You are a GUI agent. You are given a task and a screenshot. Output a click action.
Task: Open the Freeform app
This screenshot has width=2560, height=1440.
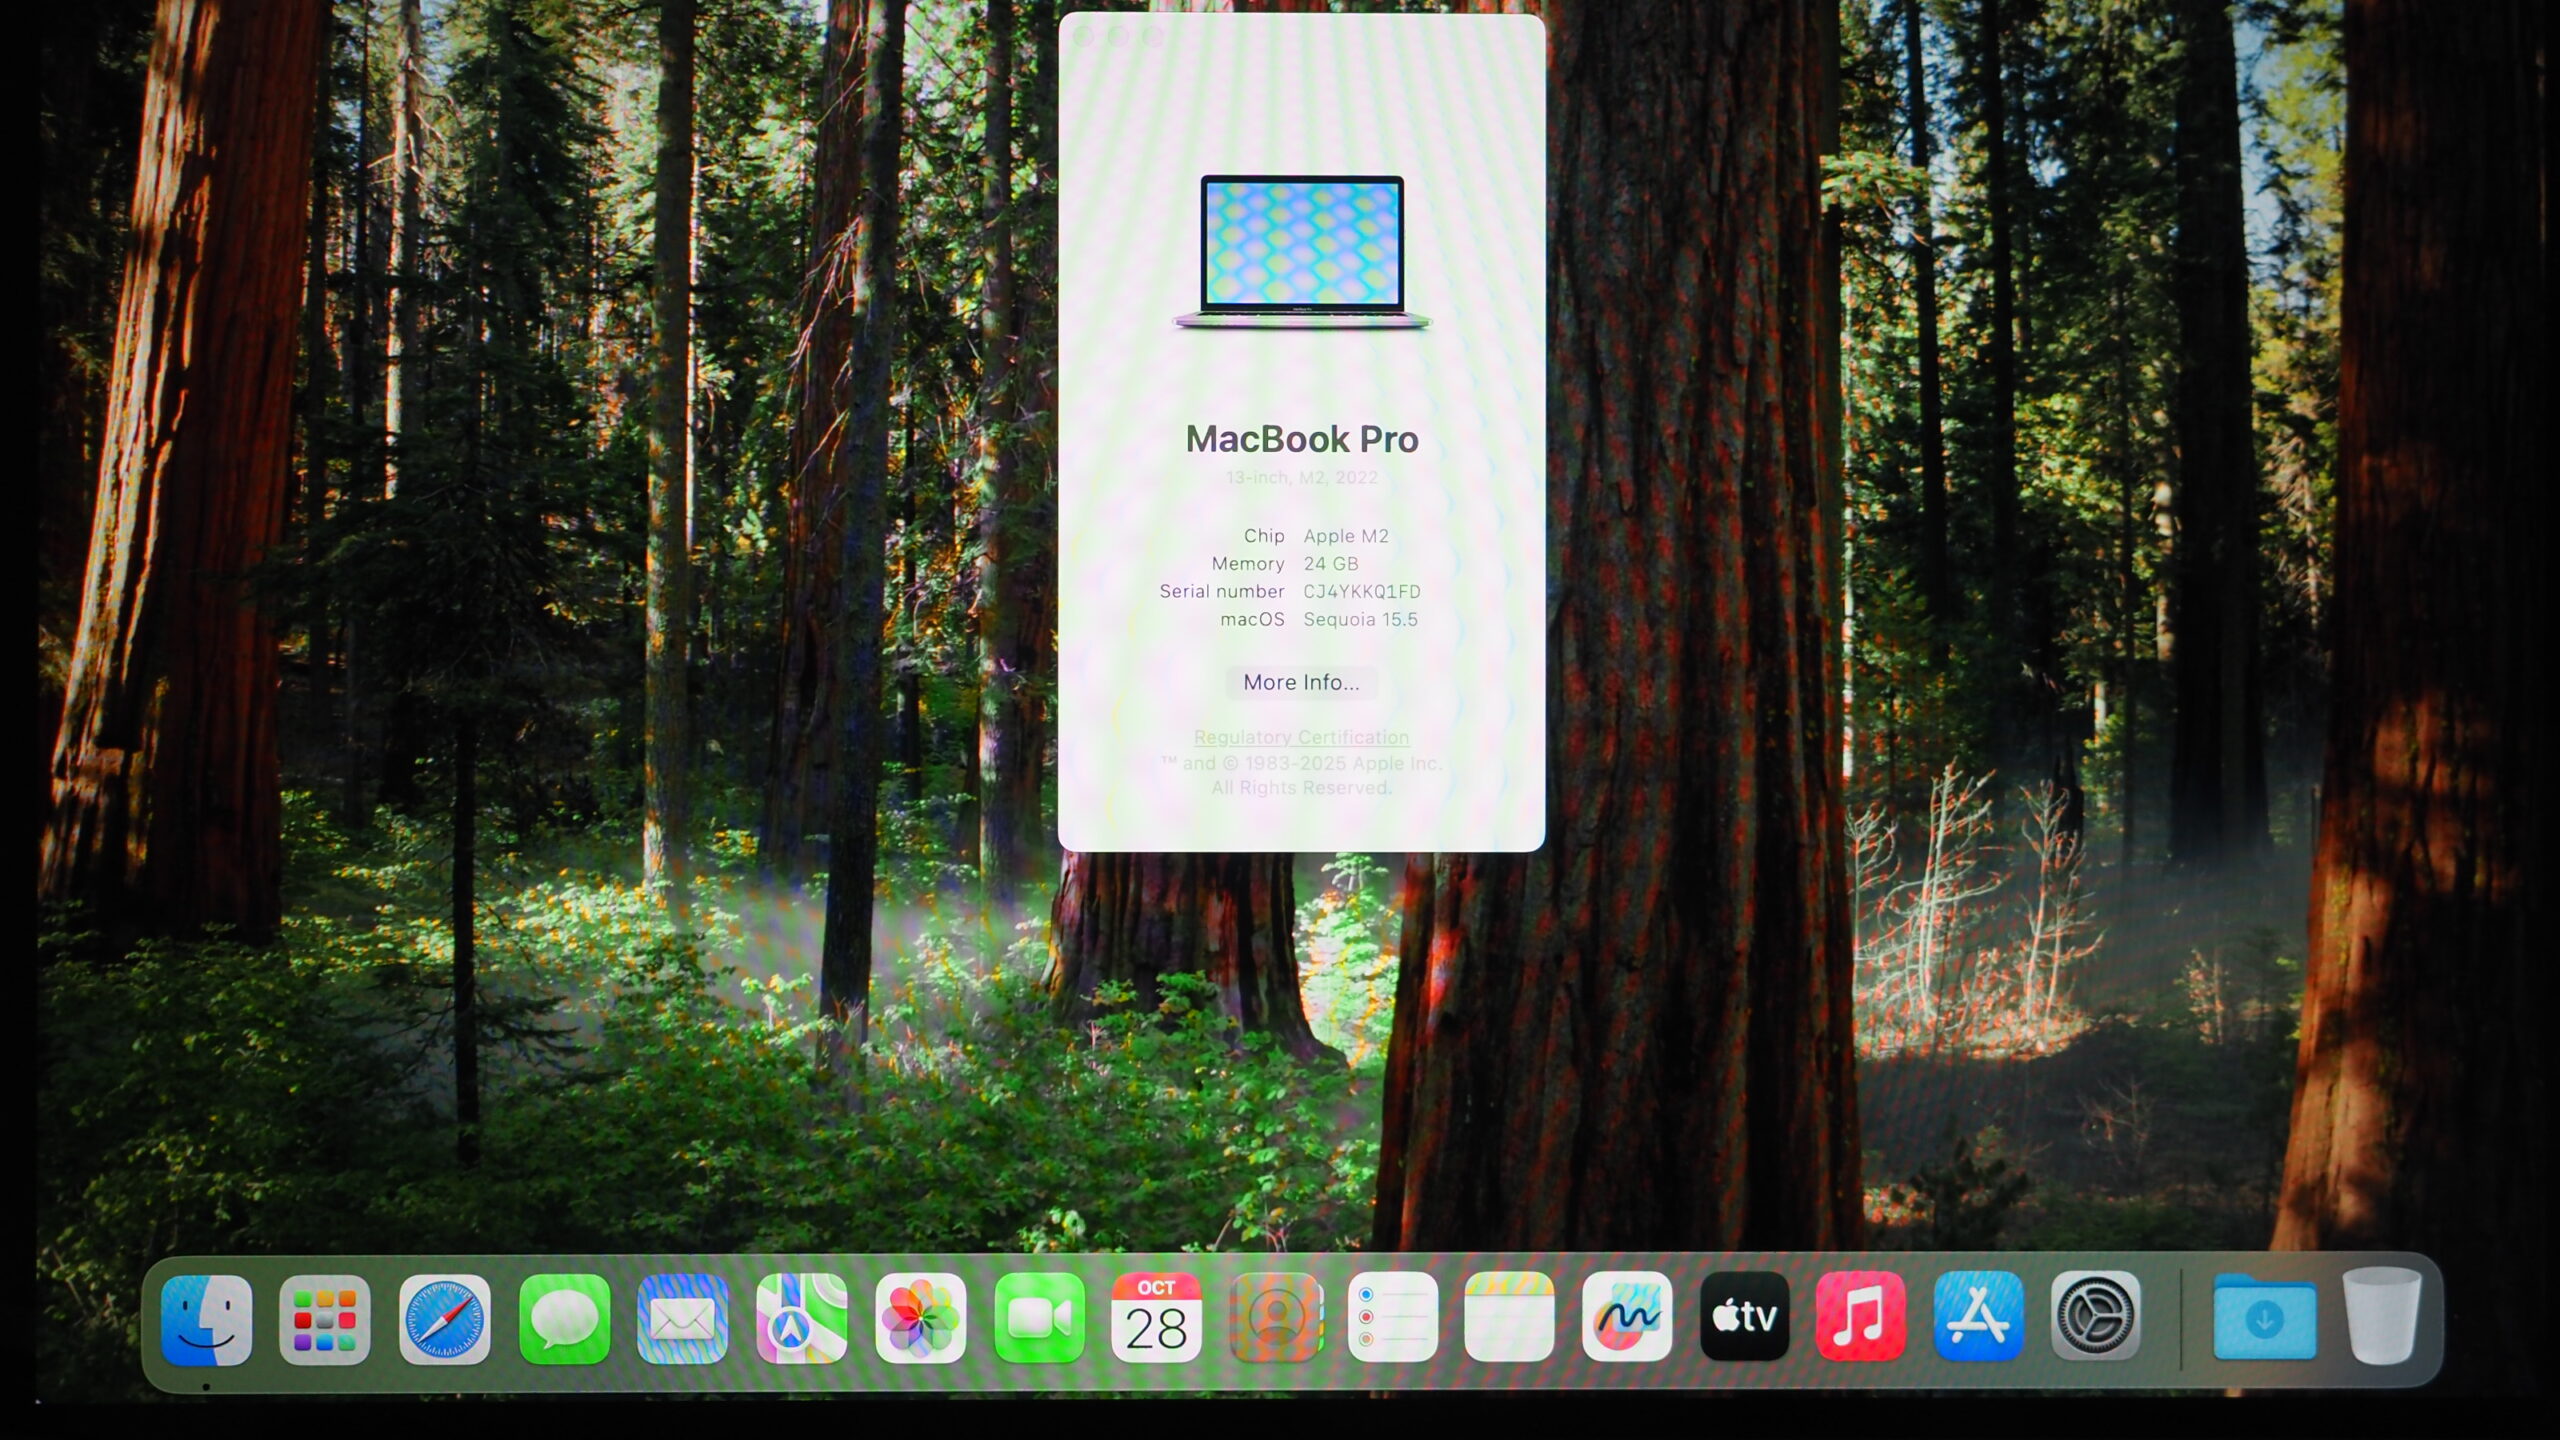pyautogui.click(x=1627, y=1319)
